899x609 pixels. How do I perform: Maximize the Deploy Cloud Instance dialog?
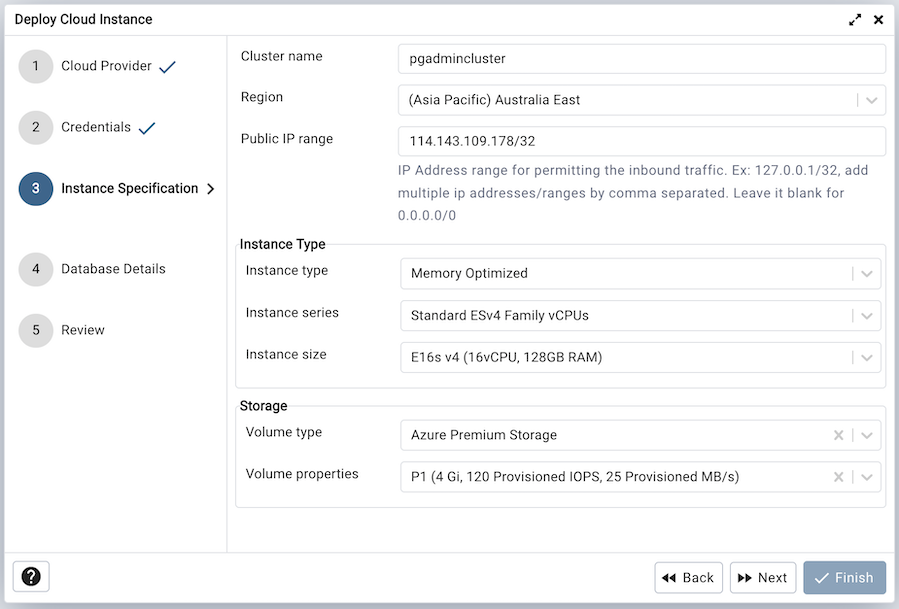coord(855,19)
